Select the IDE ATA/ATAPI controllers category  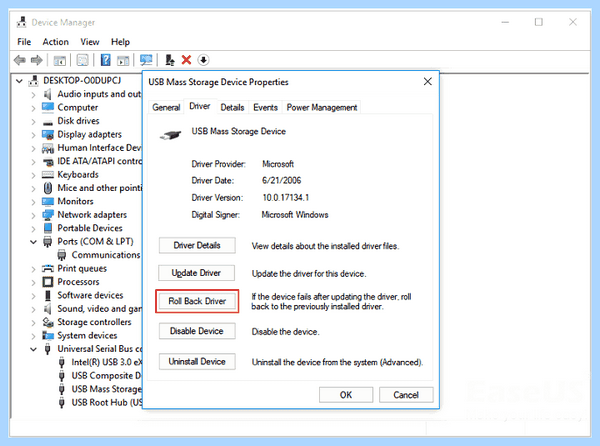tap(99, 161)
